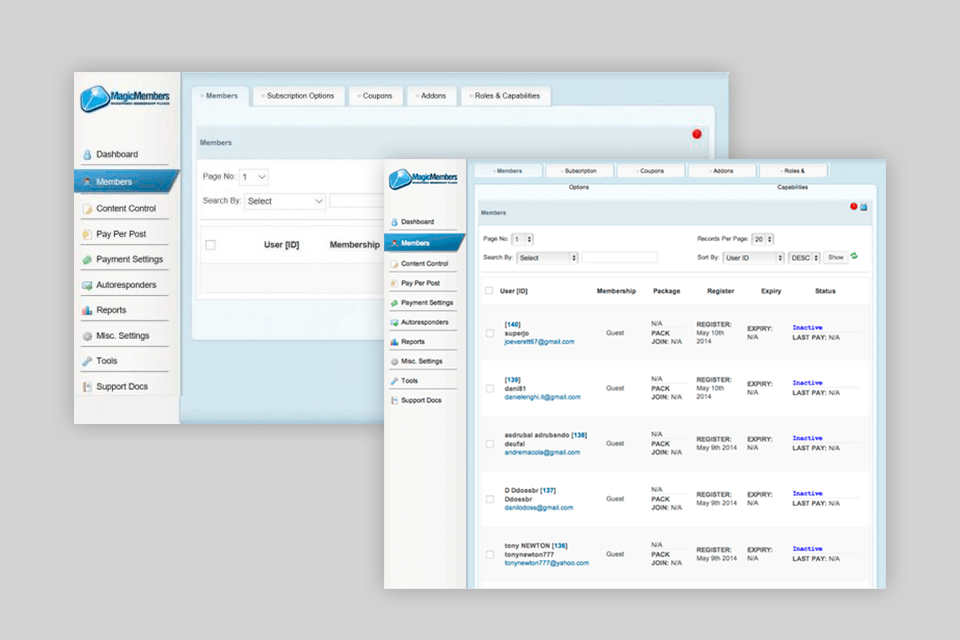This screenshot has height=640, width=960.
Task: Toggle select-all checkbox in front window table header
Action: point(489,291)
